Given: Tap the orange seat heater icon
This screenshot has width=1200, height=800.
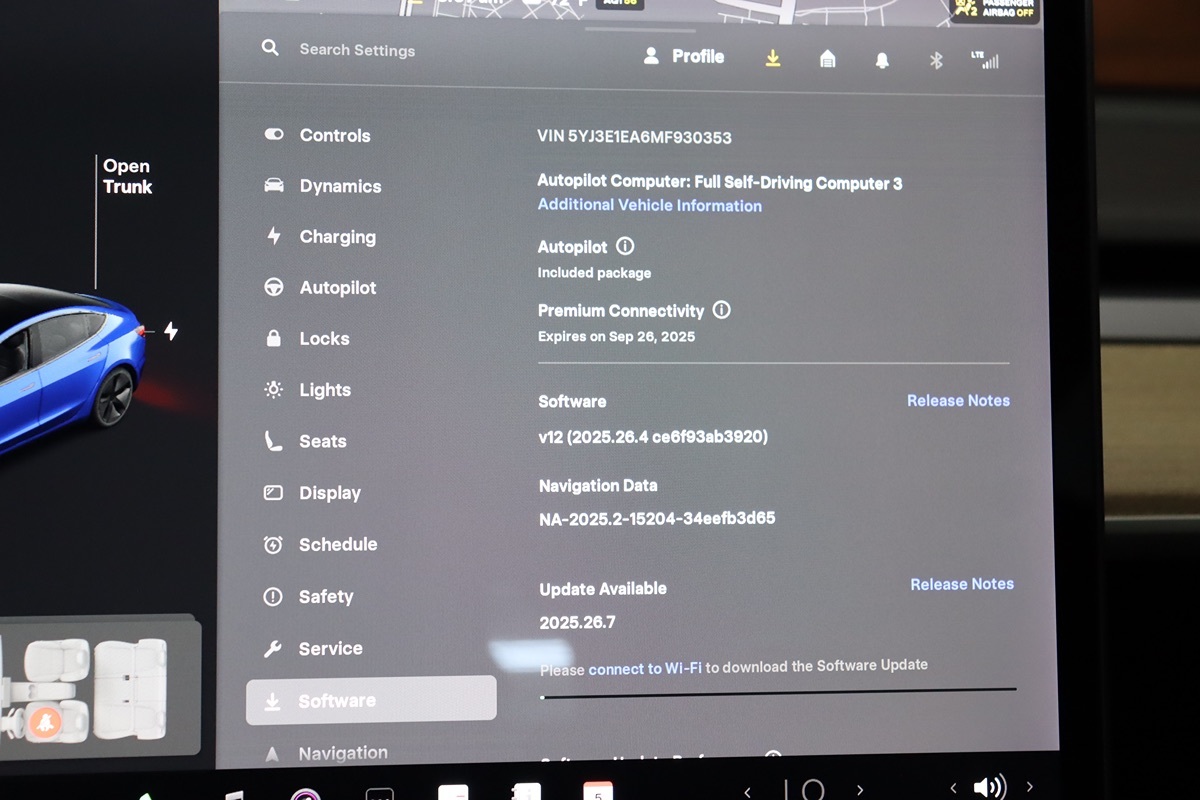Looking at the screenshot, I should point(44,722).
